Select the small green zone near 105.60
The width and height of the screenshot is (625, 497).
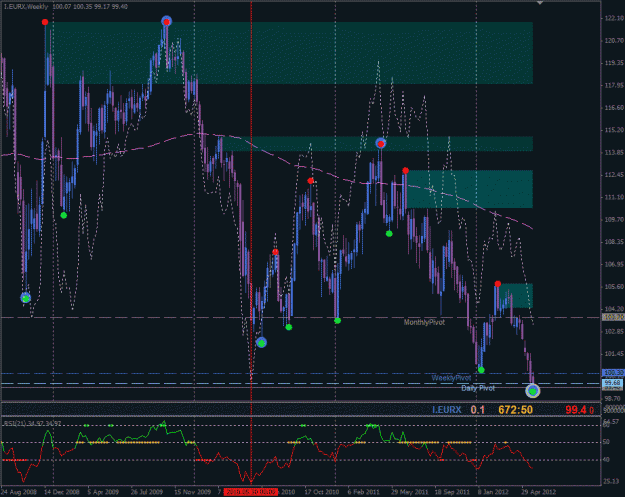(x=515, y=296)
